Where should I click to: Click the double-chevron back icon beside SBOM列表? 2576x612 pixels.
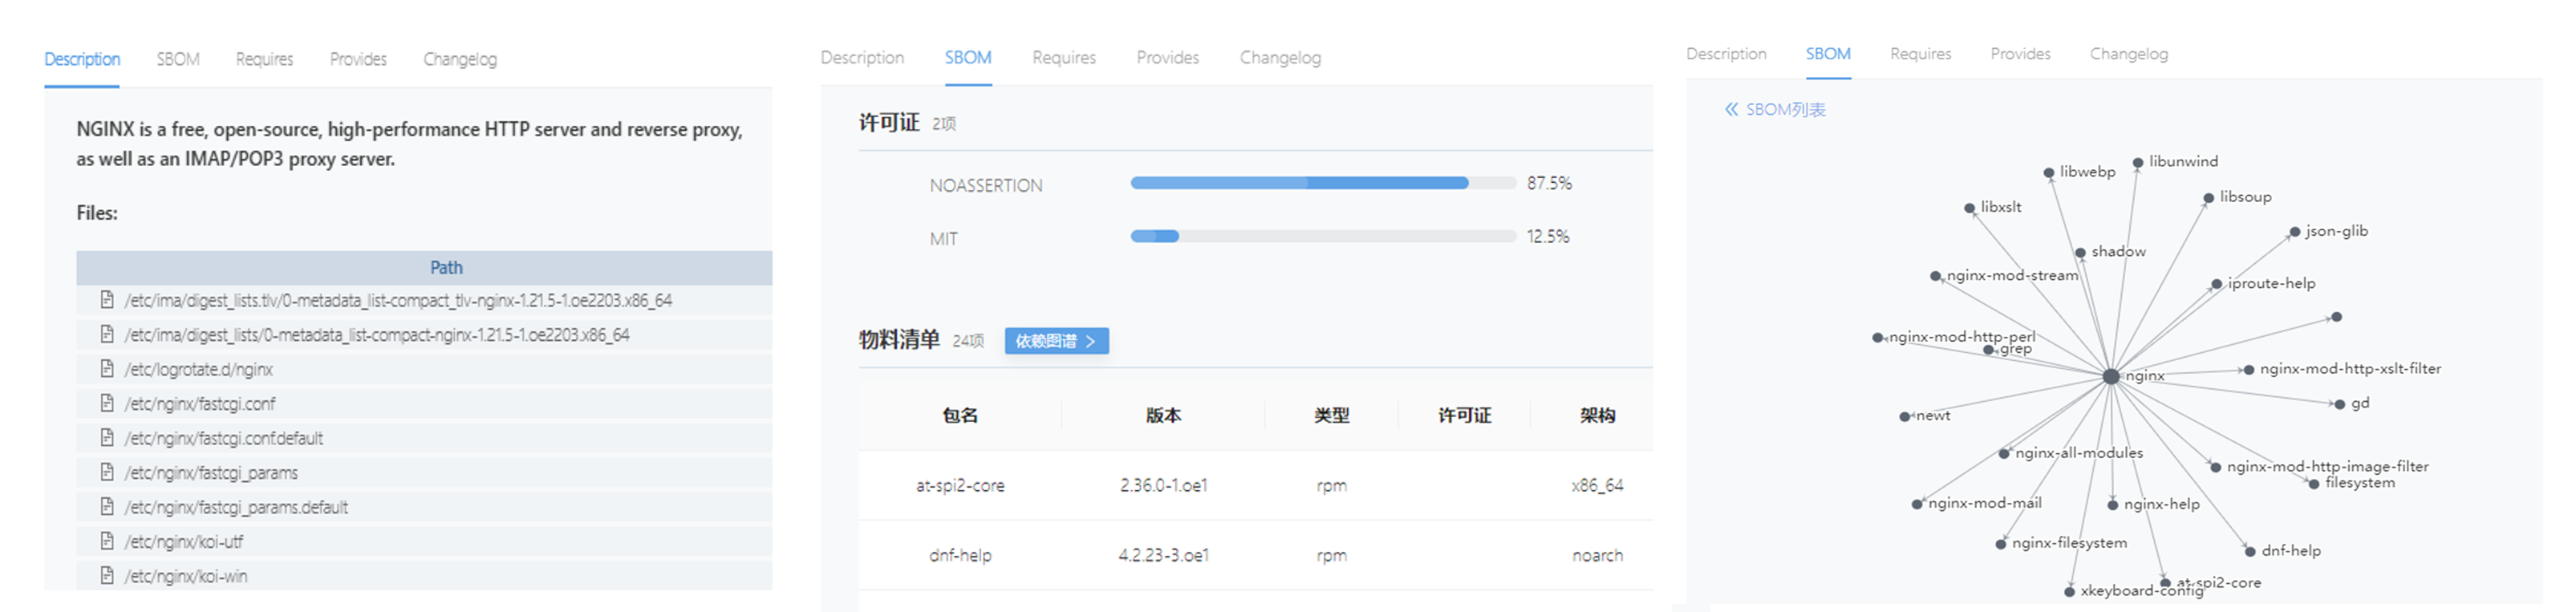click(1731, 110)
